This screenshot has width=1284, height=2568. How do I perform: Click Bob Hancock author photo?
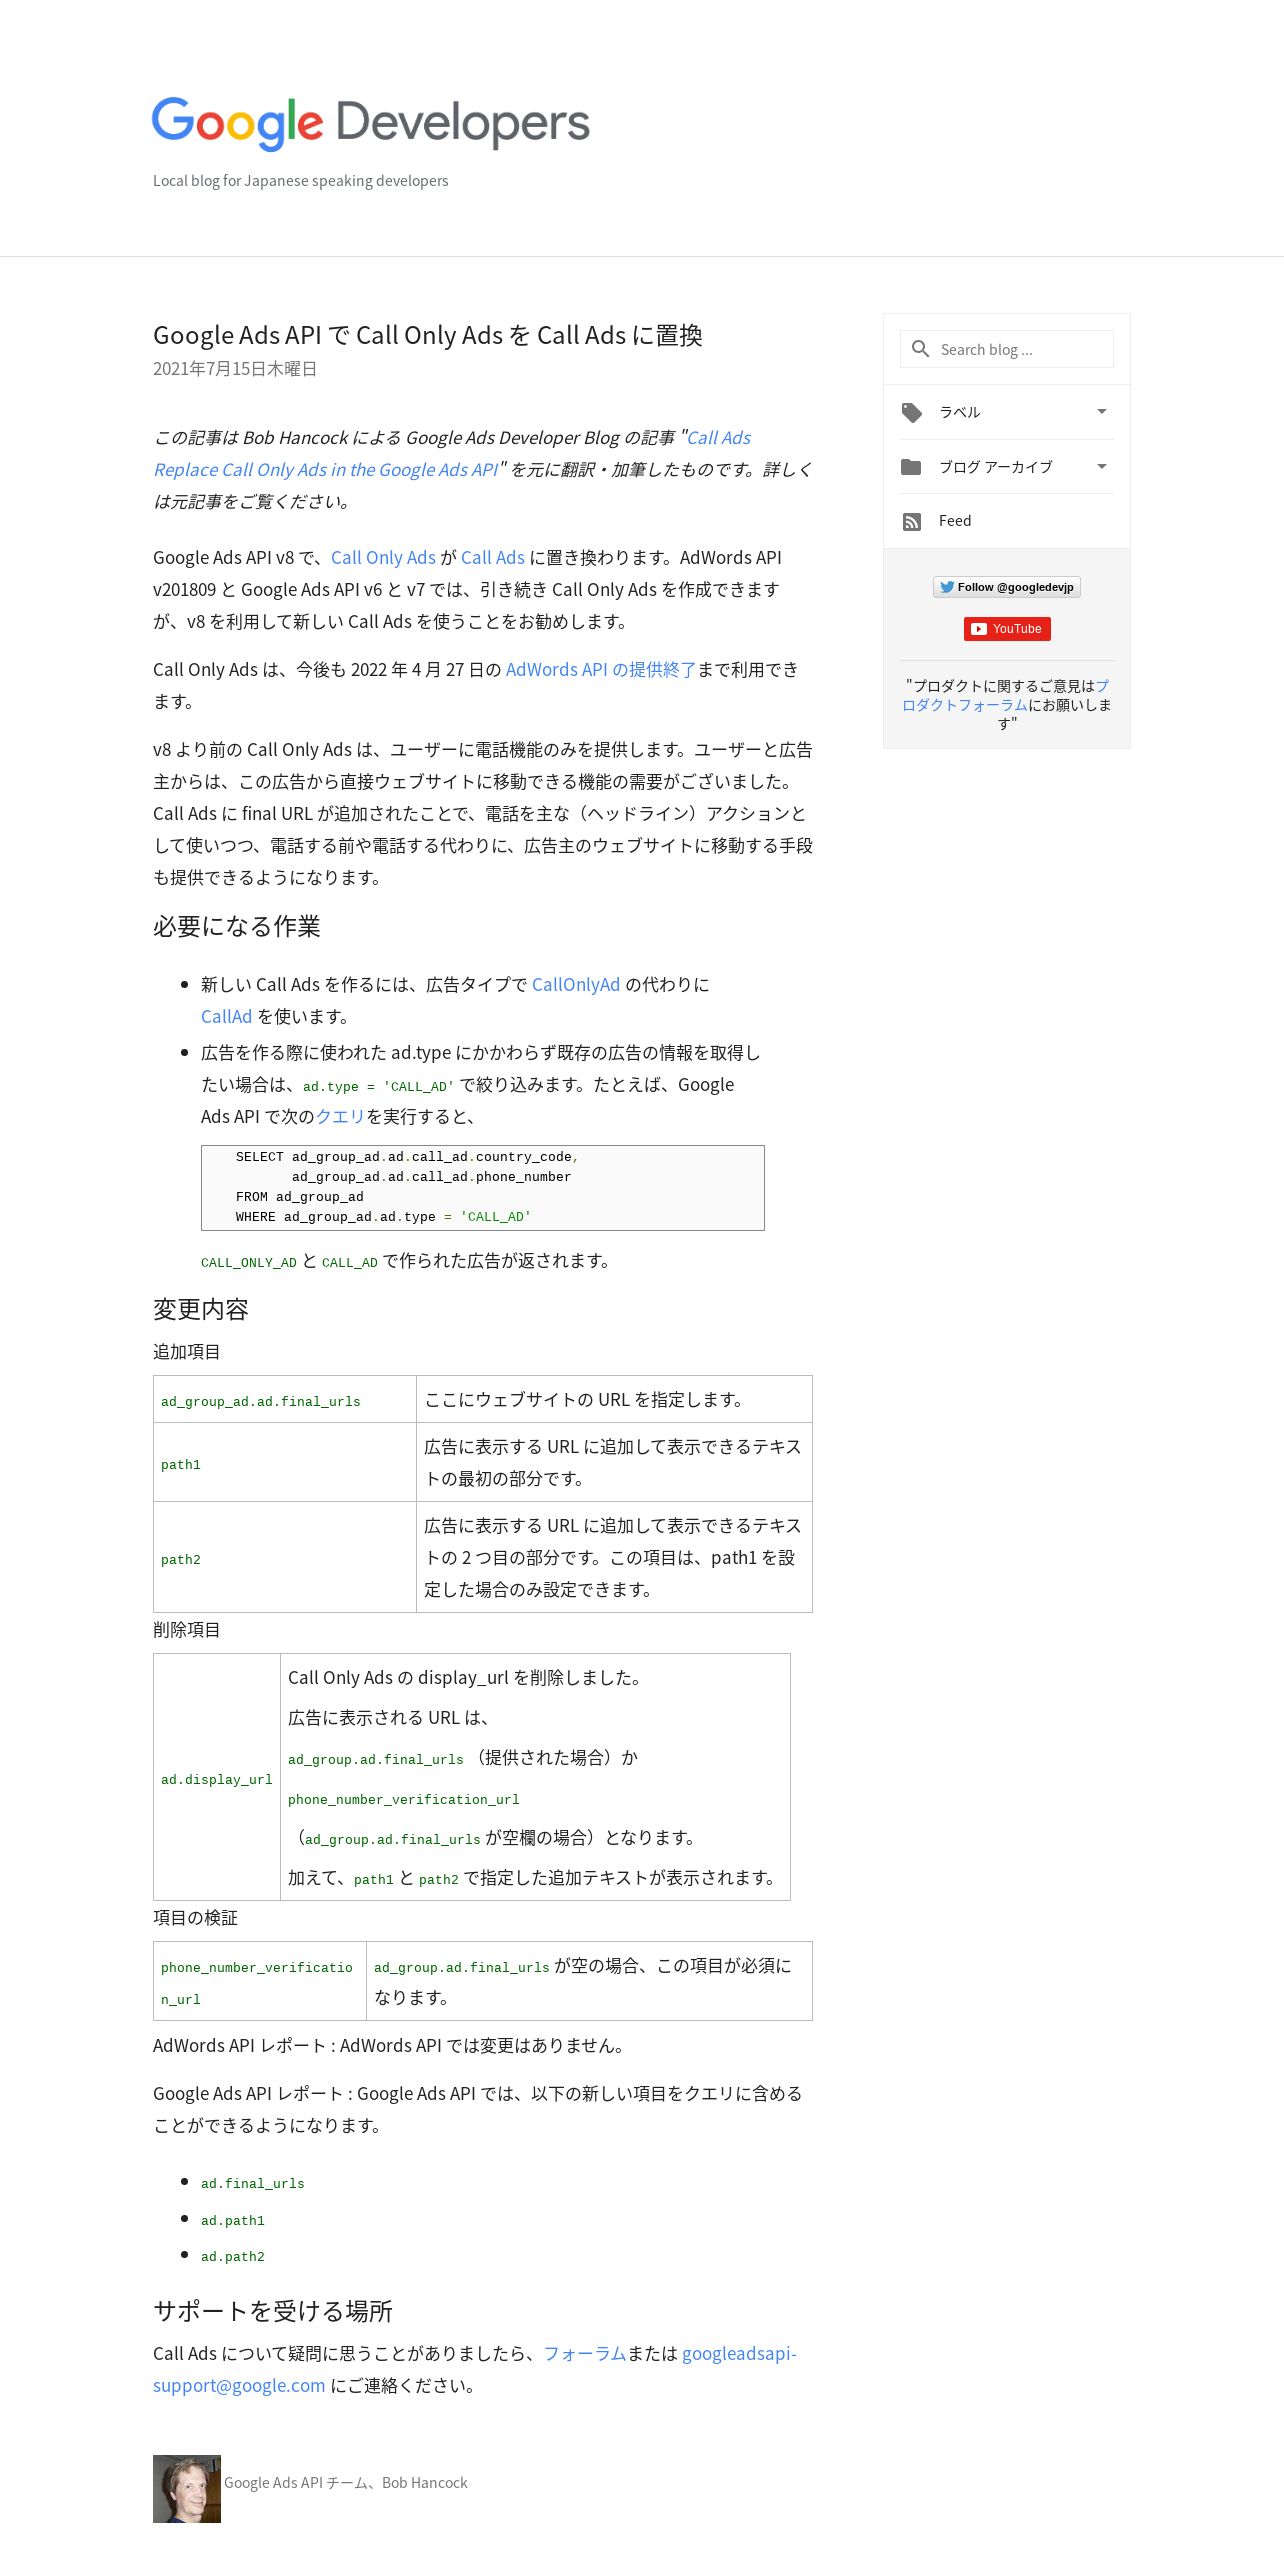187,2489
